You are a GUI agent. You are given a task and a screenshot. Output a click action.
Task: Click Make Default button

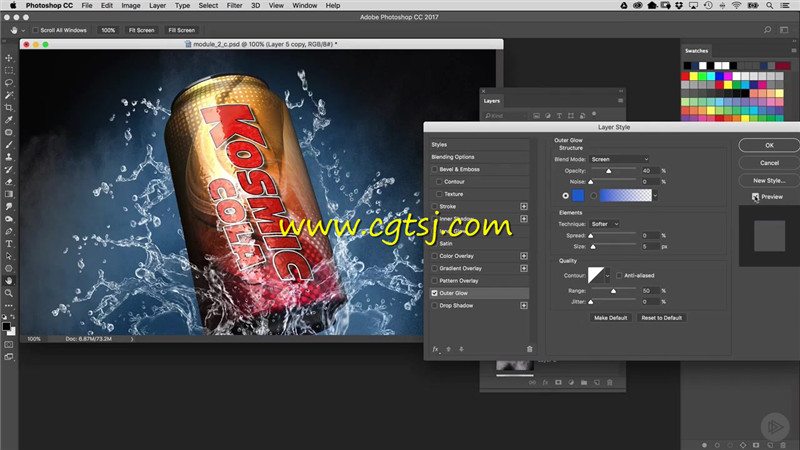tap(610, 318)
